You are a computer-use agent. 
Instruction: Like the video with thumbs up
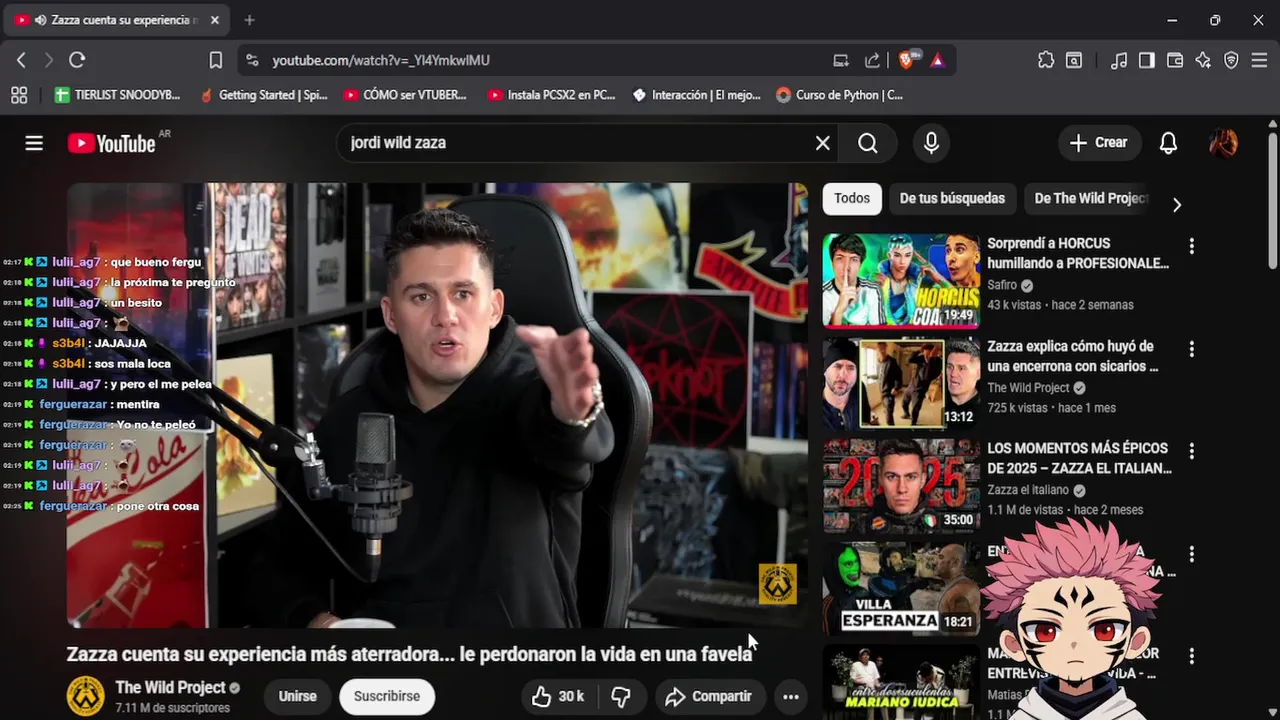558,696
